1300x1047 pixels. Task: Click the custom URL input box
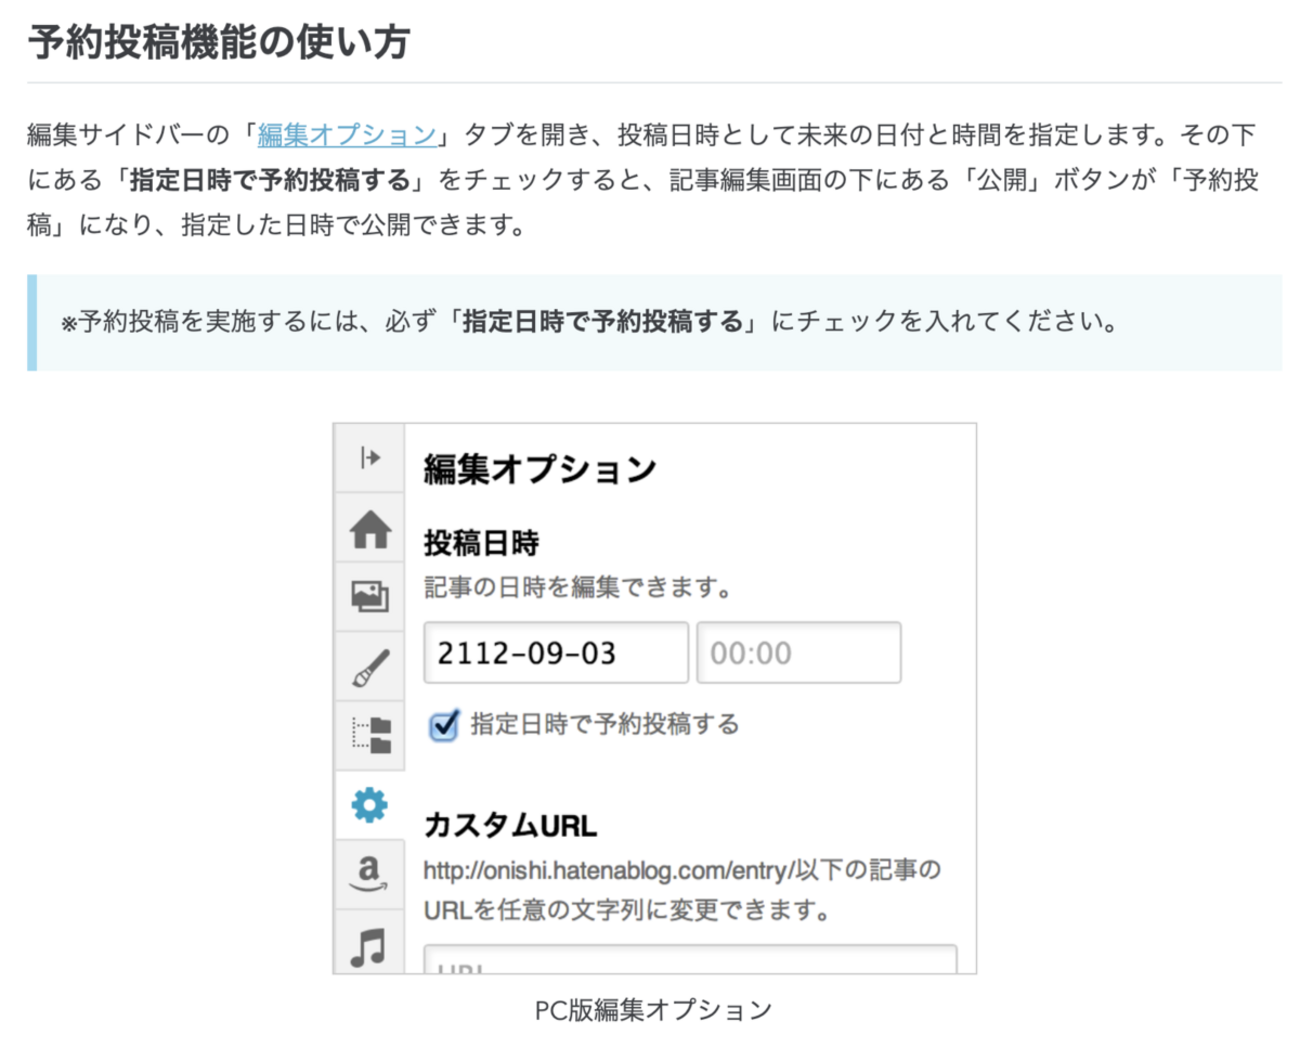[x=690, y=961]
